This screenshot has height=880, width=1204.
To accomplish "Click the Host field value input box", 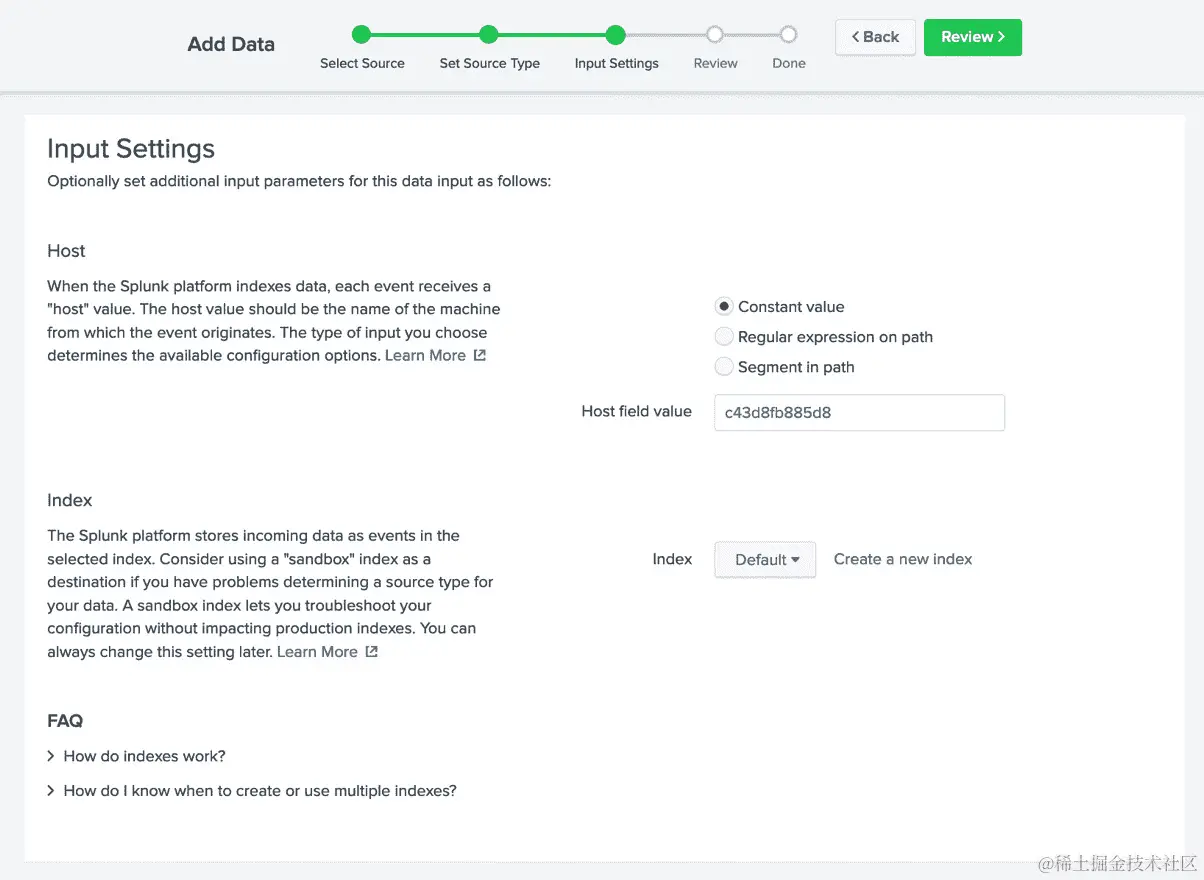I will pos(859,412).
